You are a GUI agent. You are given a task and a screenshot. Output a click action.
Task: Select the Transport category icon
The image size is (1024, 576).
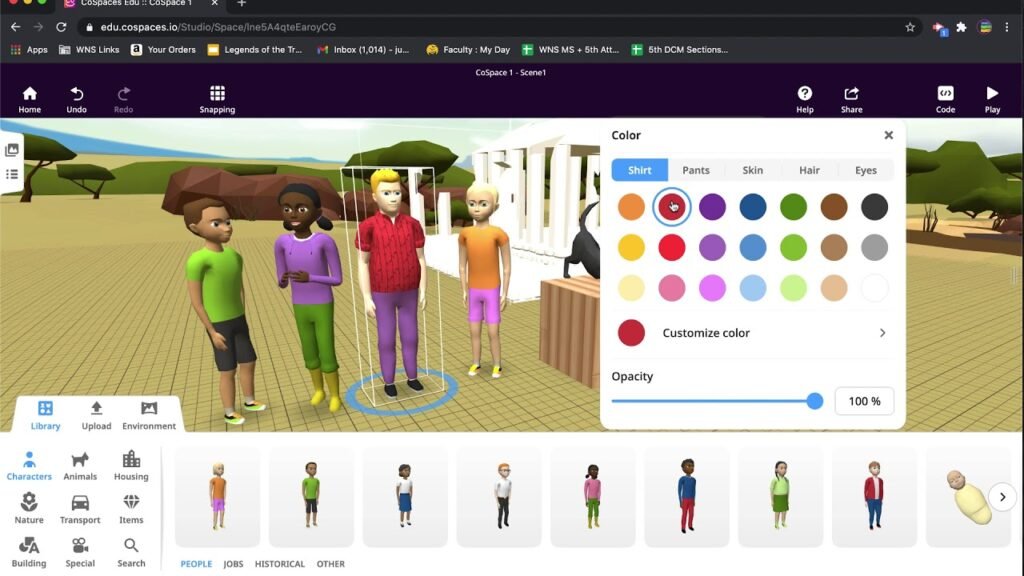pyautogui.click(x=80, y=503)
